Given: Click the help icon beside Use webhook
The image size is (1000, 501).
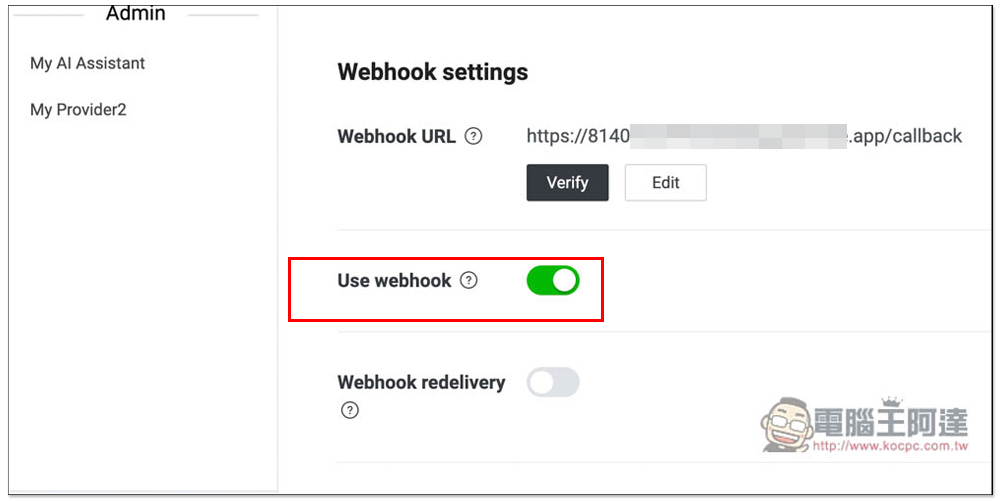Looking at the screenshot, I should pos(468,281).
